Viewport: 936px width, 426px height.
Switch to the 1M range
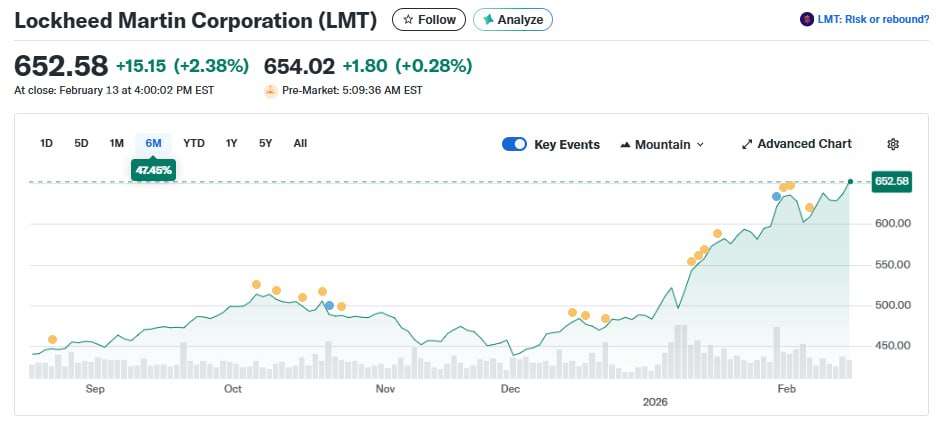[x=116, y=143]
